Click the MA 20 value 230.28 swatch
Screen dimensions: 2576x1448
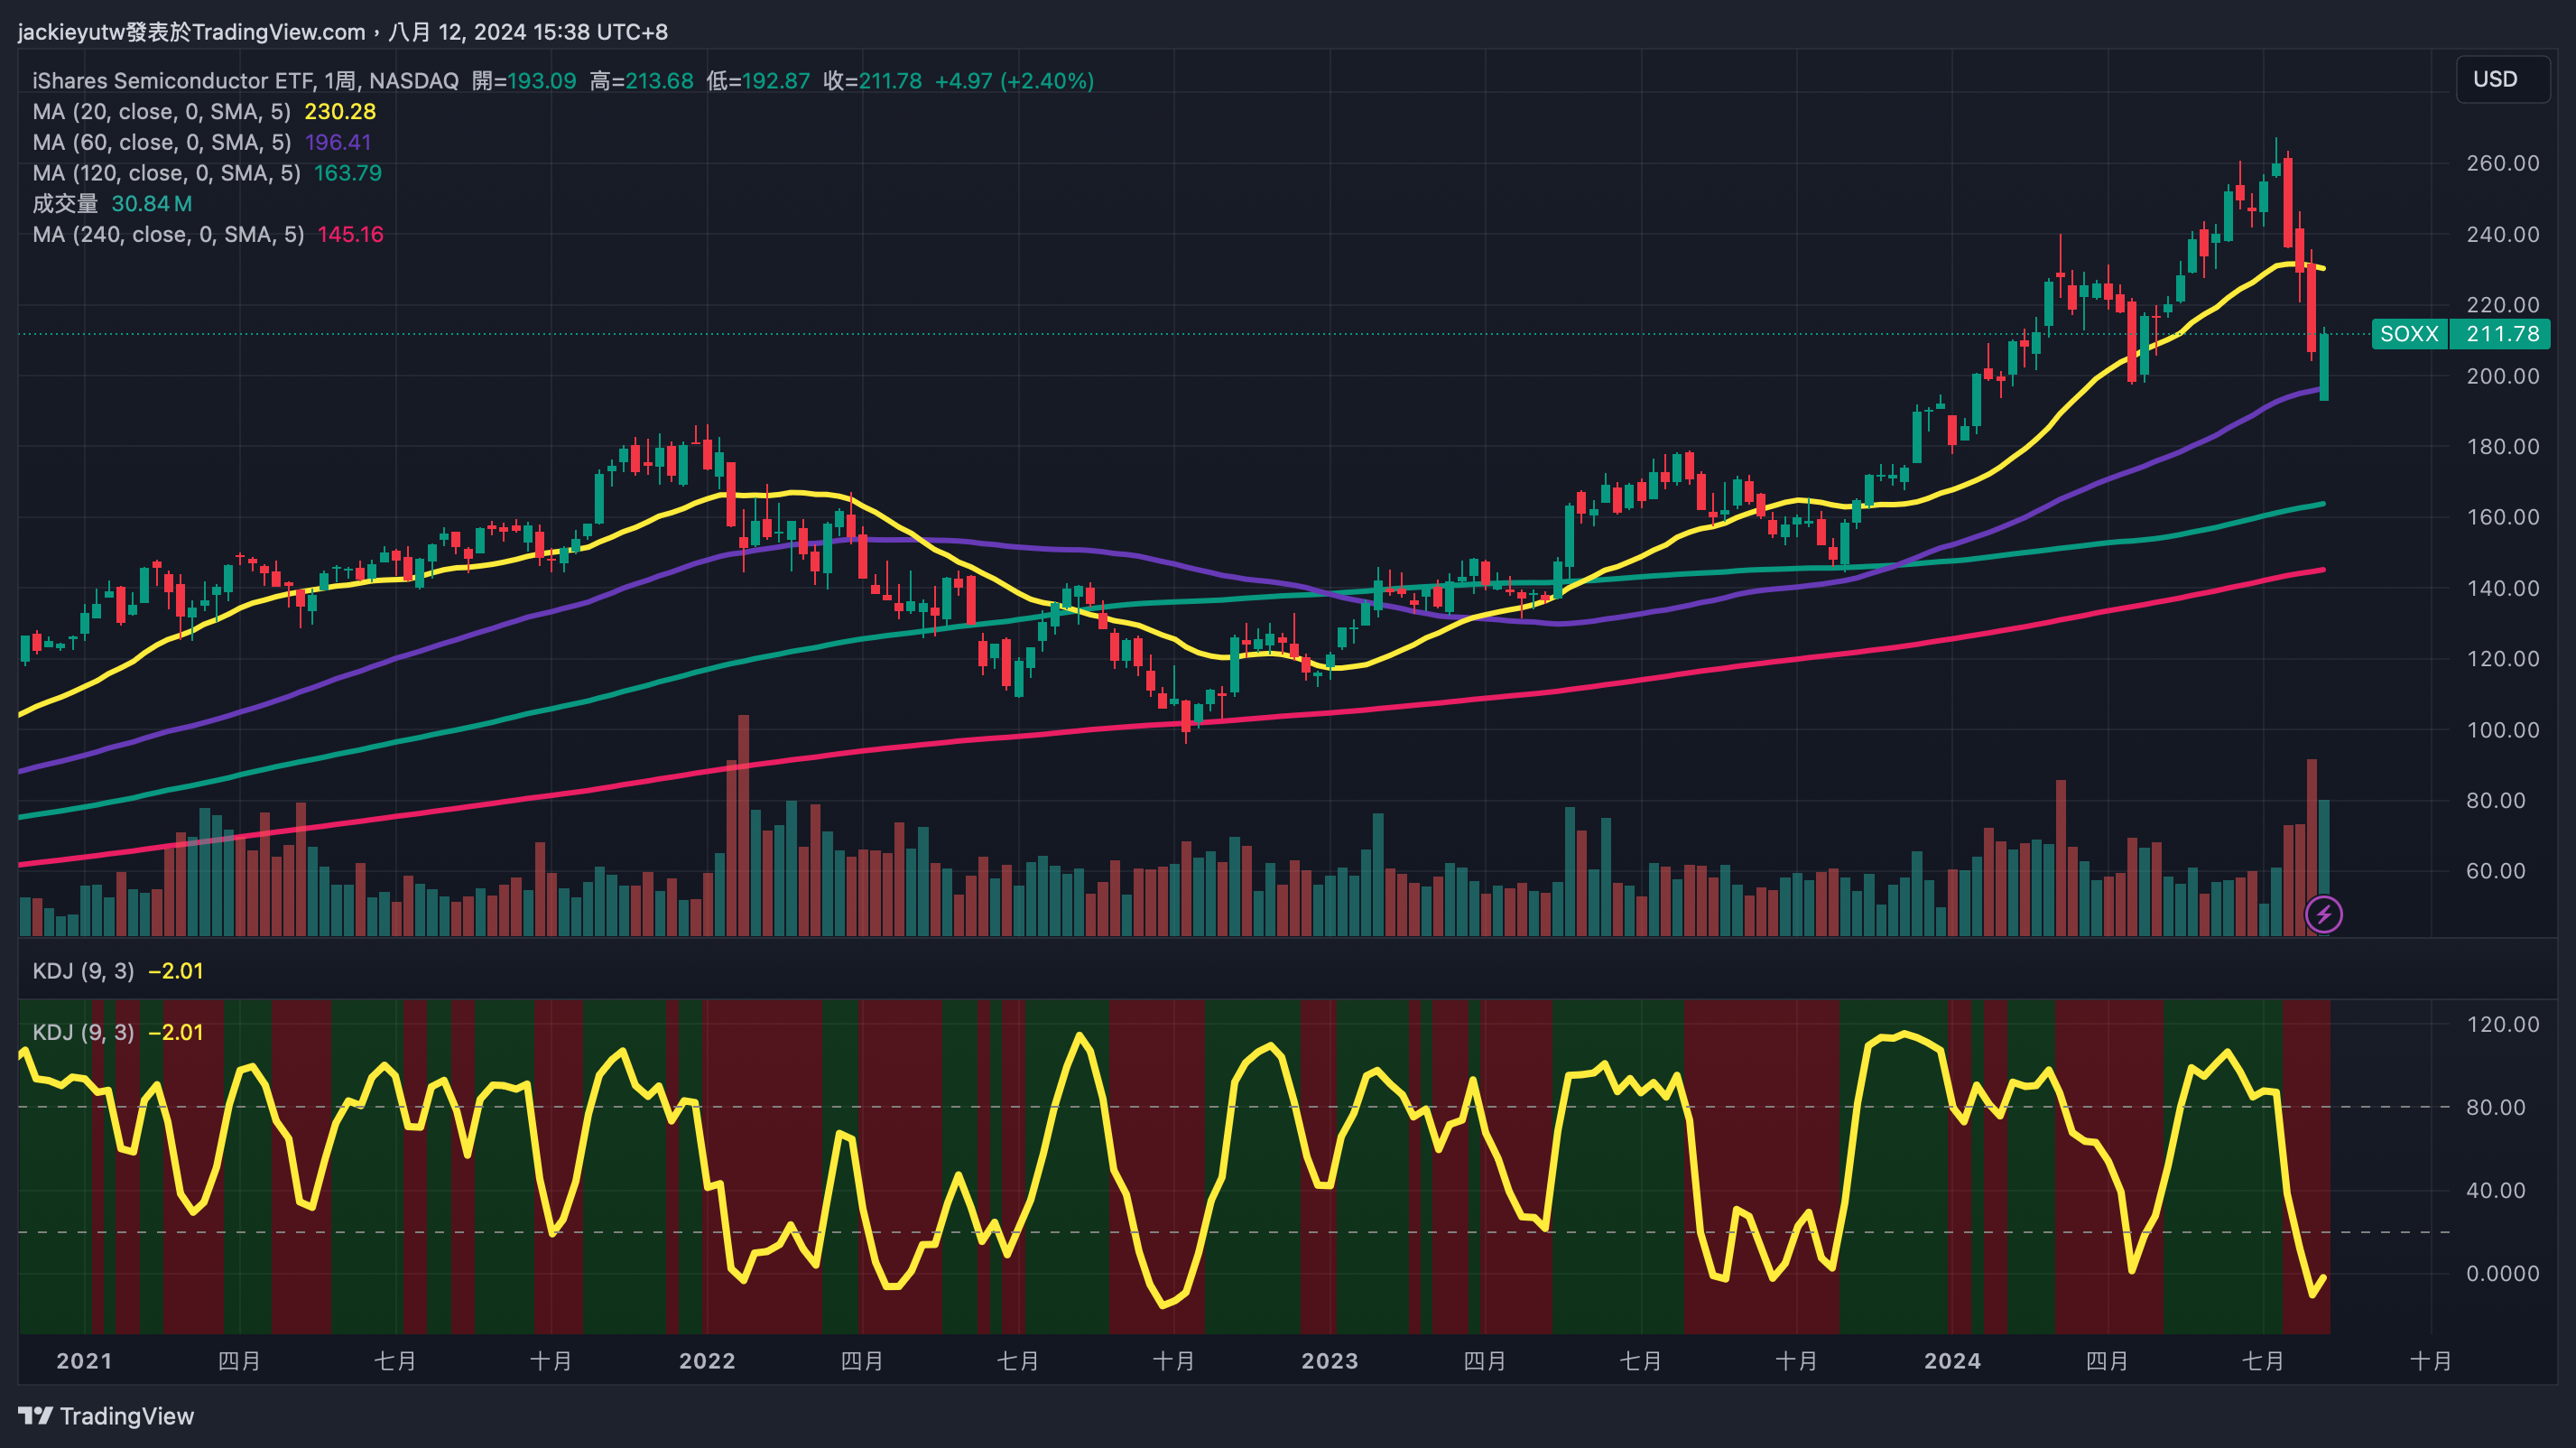tap(340, 112)
